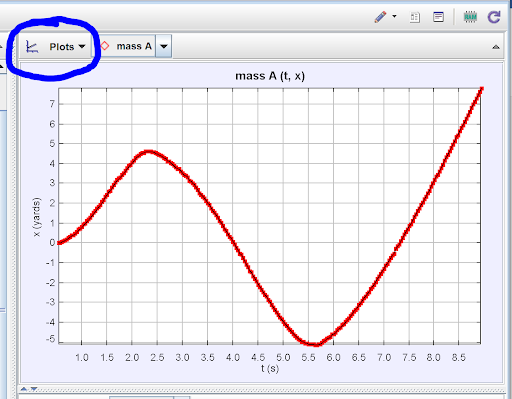Click the properties page icon in toolbar
This screenshot has width=512, height=399.
(415, 17)
